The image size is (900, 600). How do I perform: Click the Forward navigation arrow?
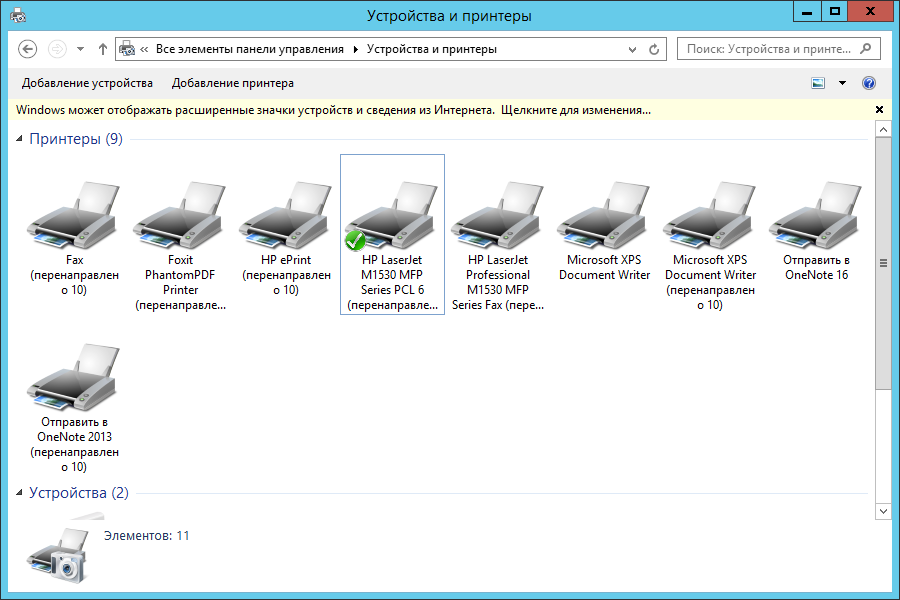57,49
